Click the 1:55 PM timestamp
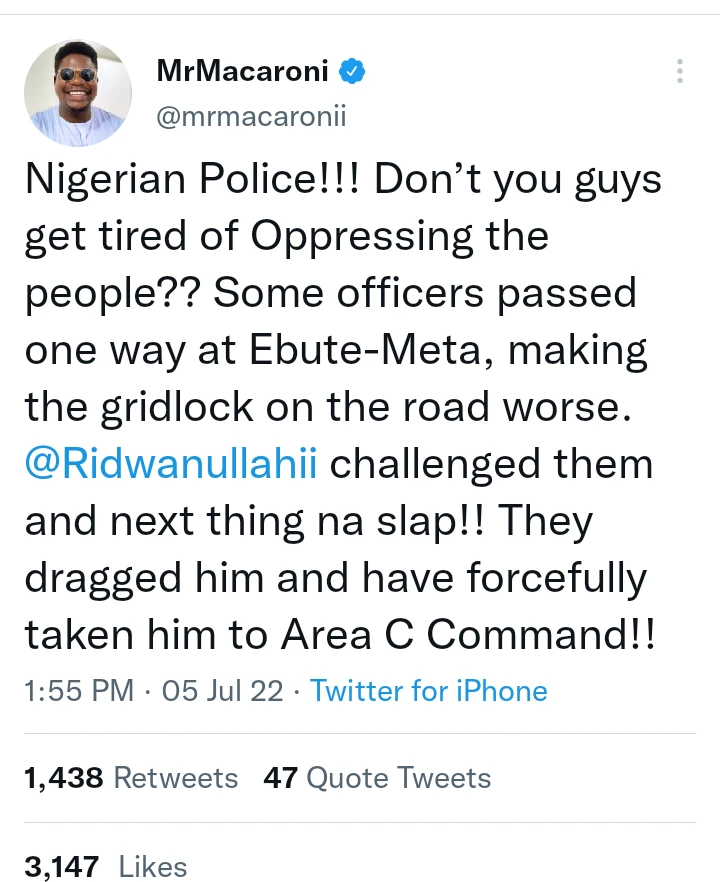This screenshot has width=720, height=882. click(78, 691)
